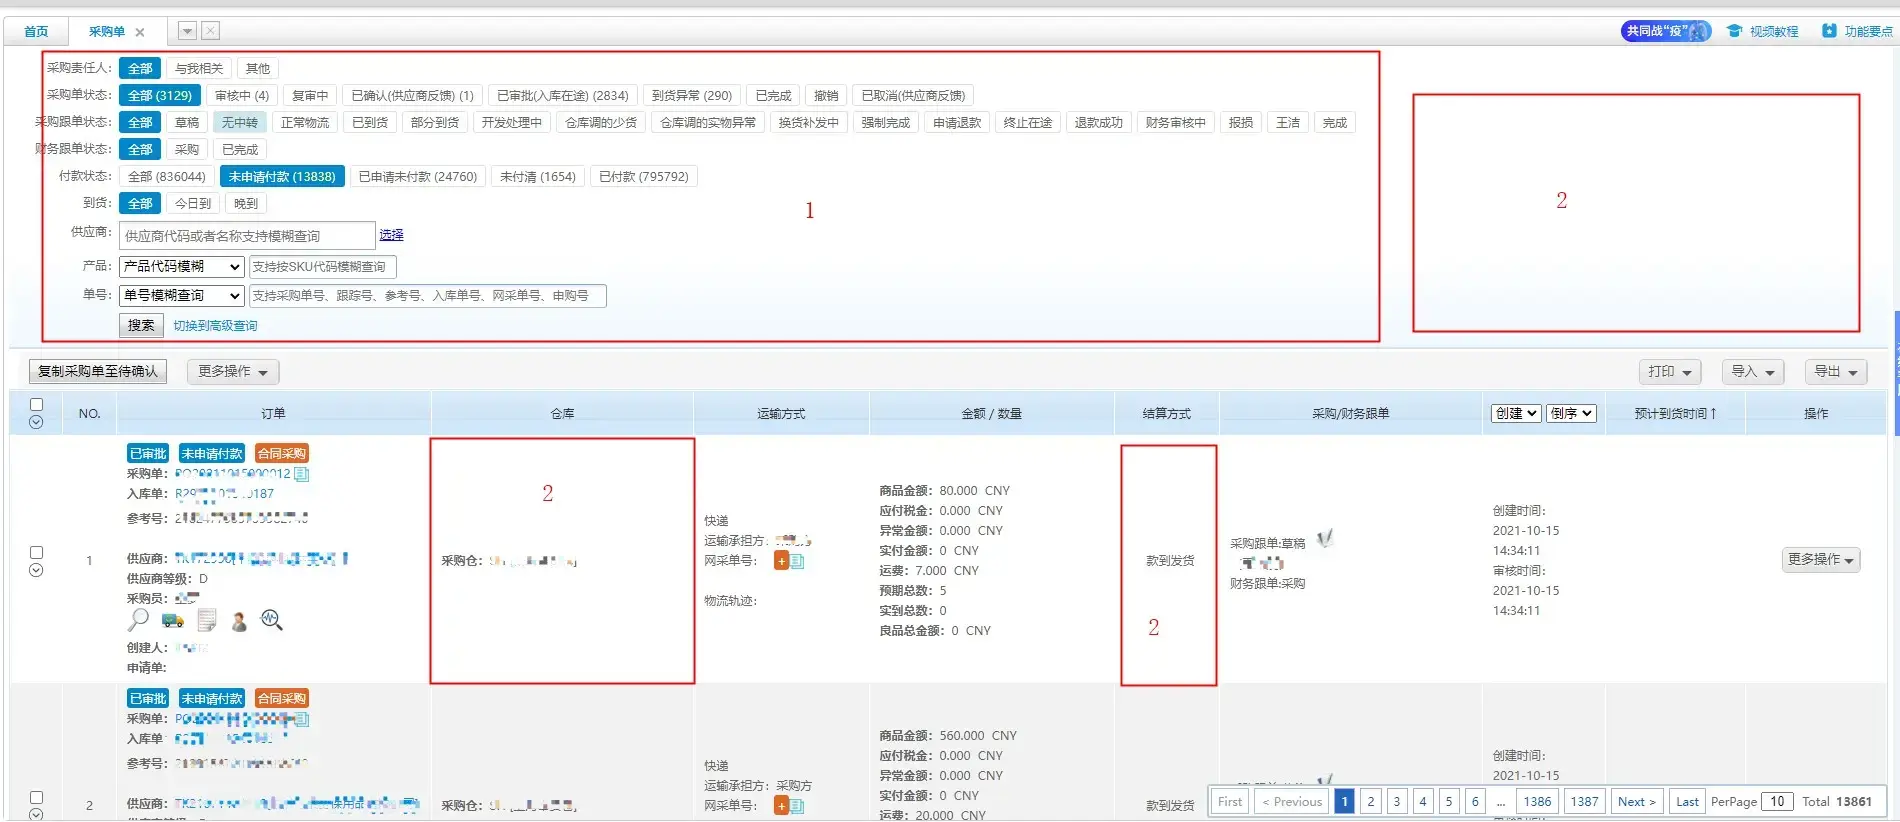This screenshot has width=1900, height=822.
Task: Open the 导出 dropdown
Action: (1836, 371)
